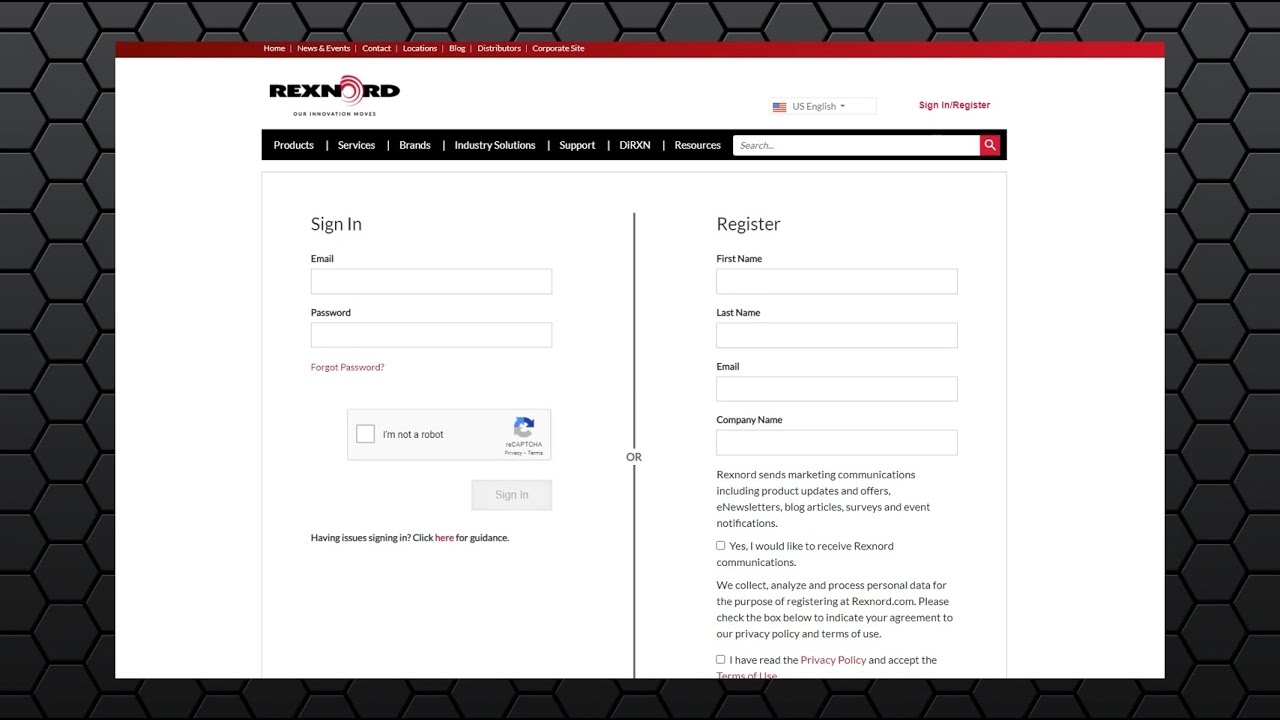Click the Password field
Image resolution: width=1280 pixels, height=720 pixels.
(x=431, y=335)
